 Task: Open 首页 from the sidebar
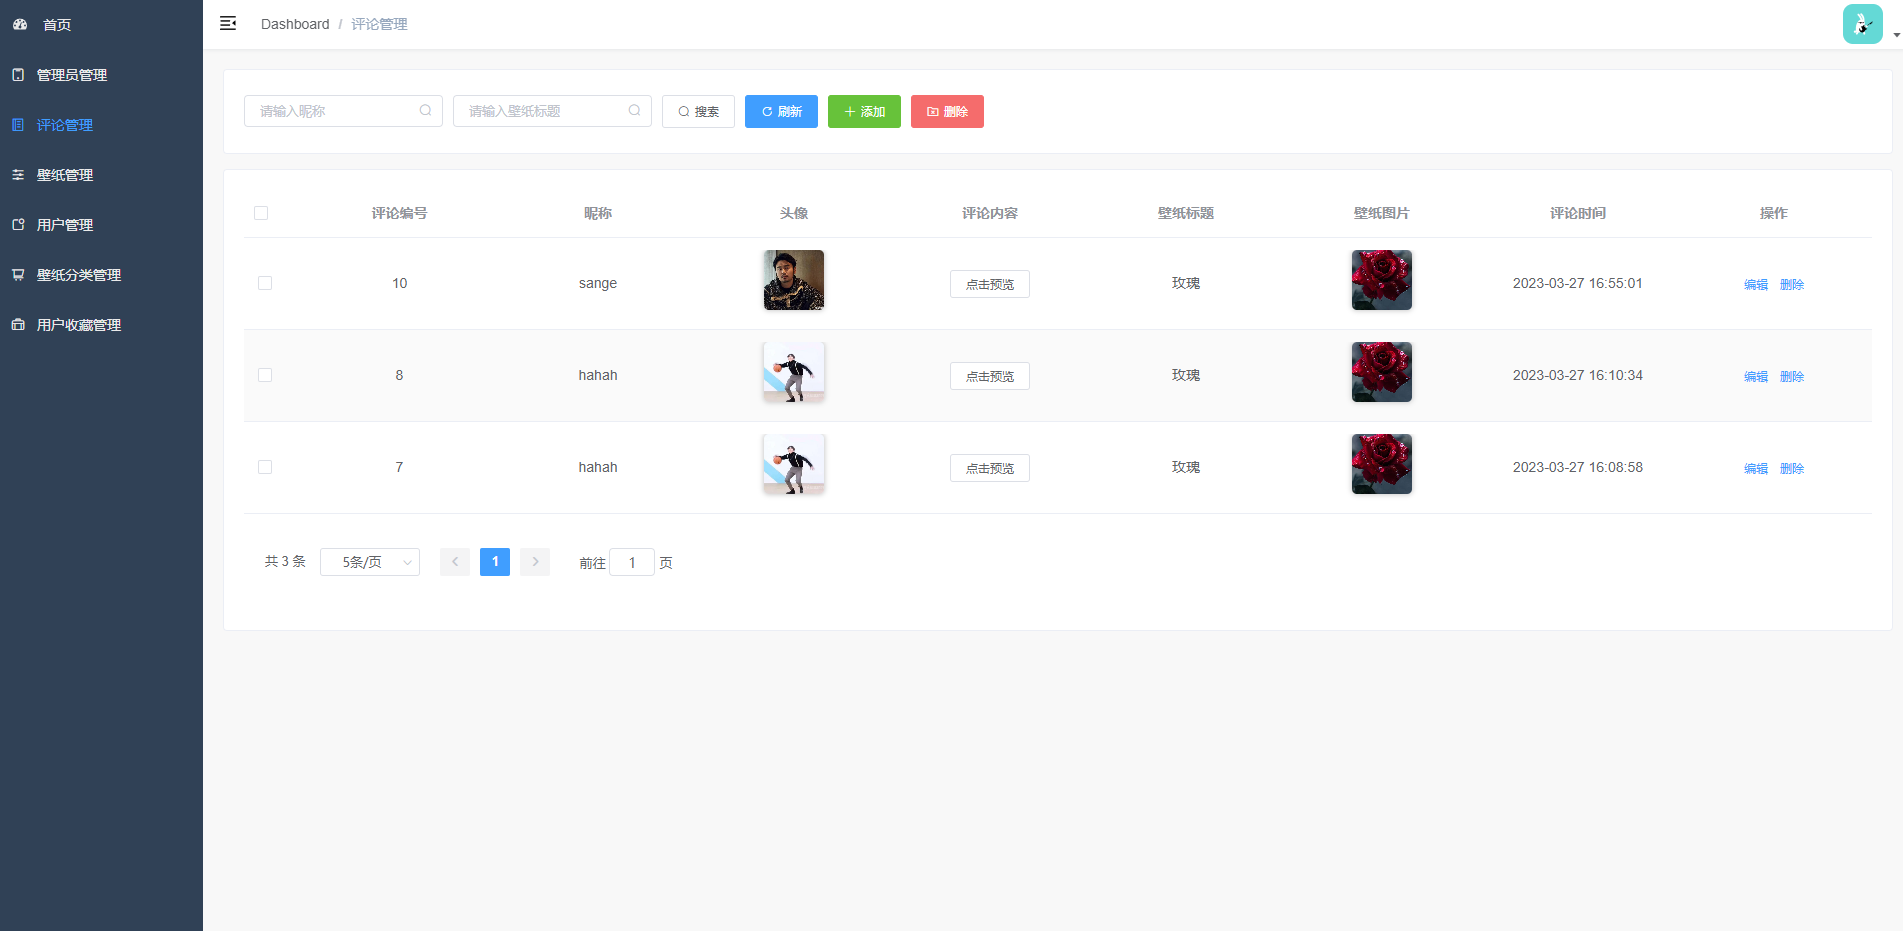[57, 25]
